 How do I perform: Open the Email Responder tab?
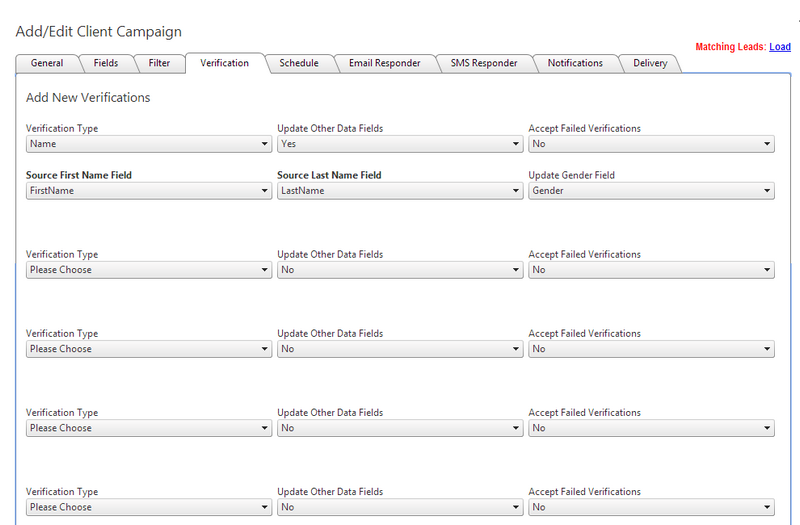(384, 63)
